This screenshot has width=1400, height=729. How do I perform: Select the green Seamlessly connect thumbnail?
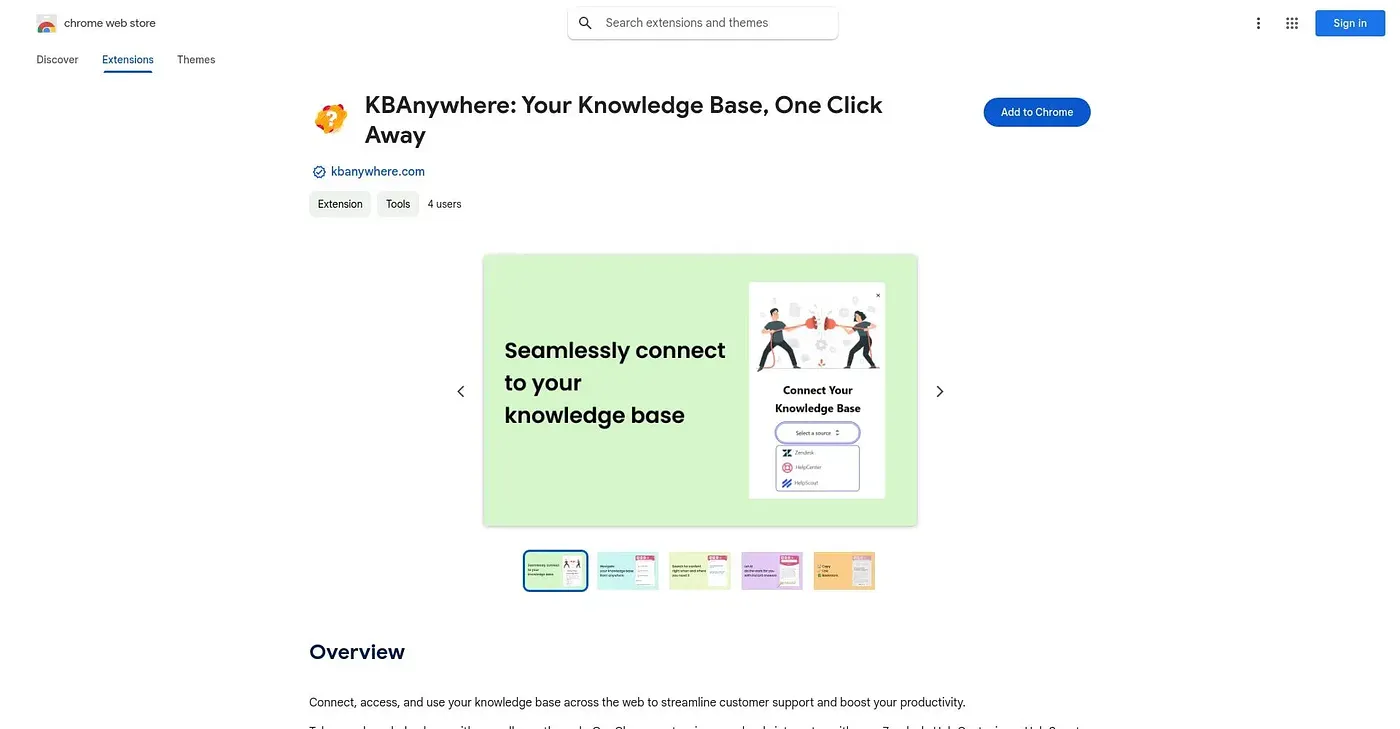[x=556, y=571]
